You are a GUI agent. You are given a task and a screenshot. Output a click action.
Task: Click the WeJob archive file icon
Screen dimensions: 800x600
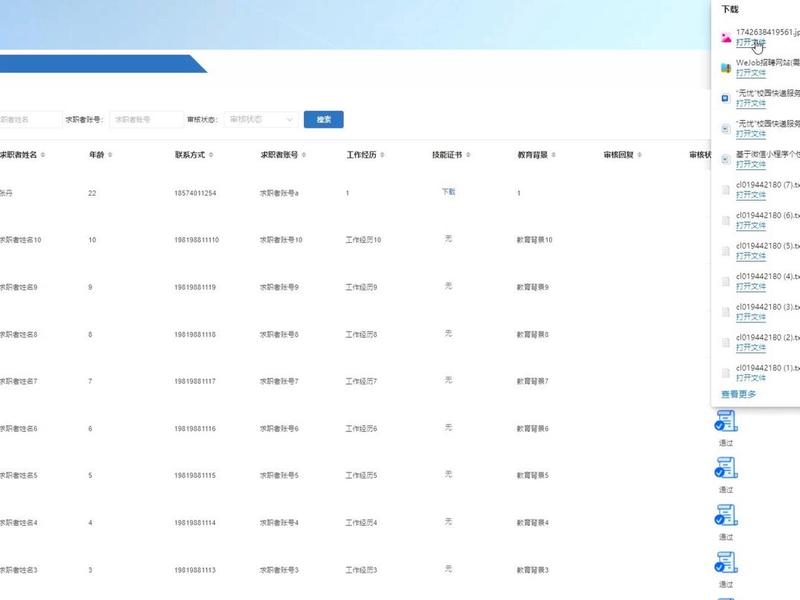(726, 68)
